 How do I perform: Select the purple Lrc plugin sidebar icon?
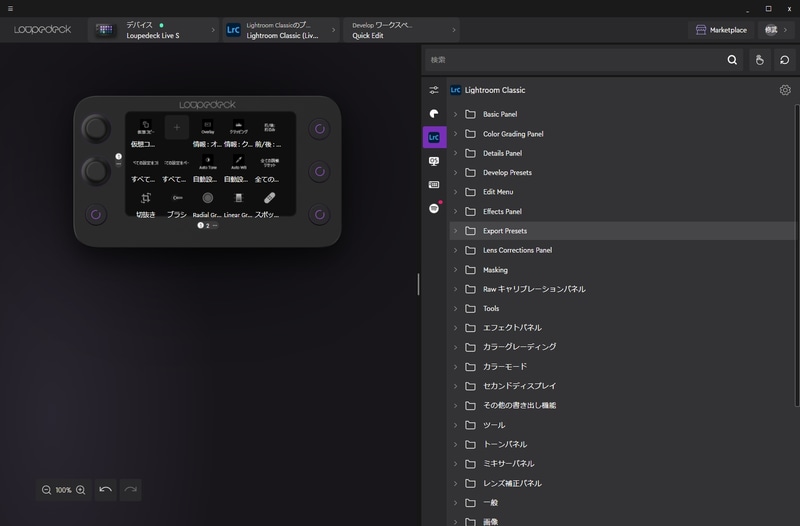(x=434, y=137)
